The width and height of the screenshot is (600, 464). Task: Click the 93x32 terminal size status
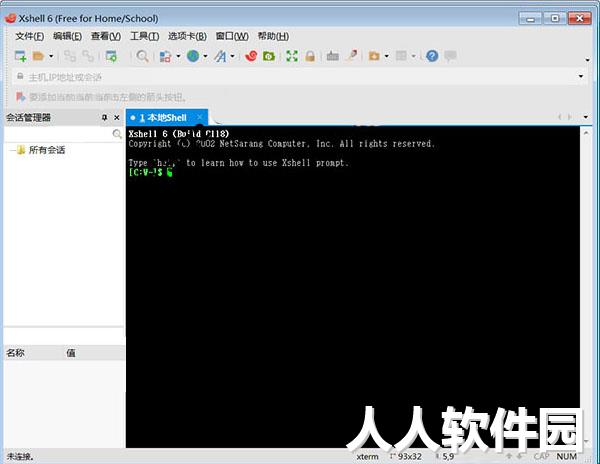[409, 457]
